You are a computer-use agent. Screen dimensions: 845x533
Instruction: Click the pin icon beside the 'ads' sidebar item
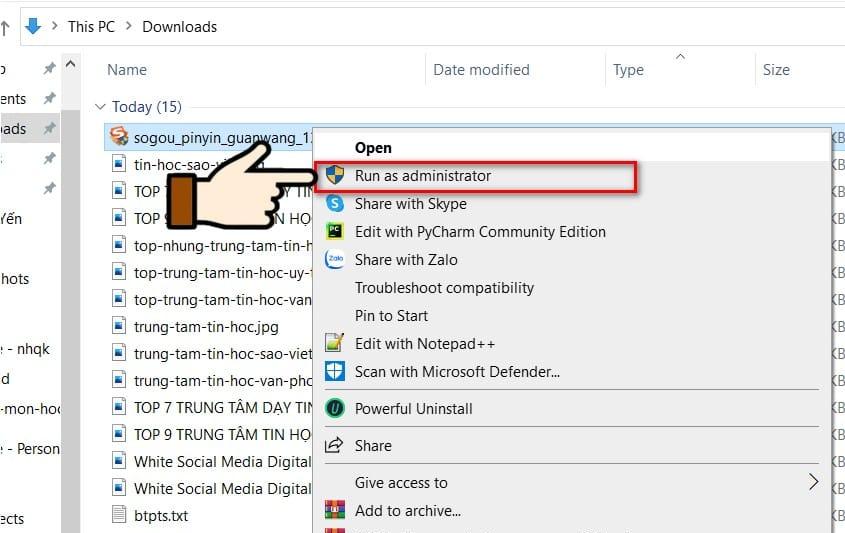click(x=50, y=128)
